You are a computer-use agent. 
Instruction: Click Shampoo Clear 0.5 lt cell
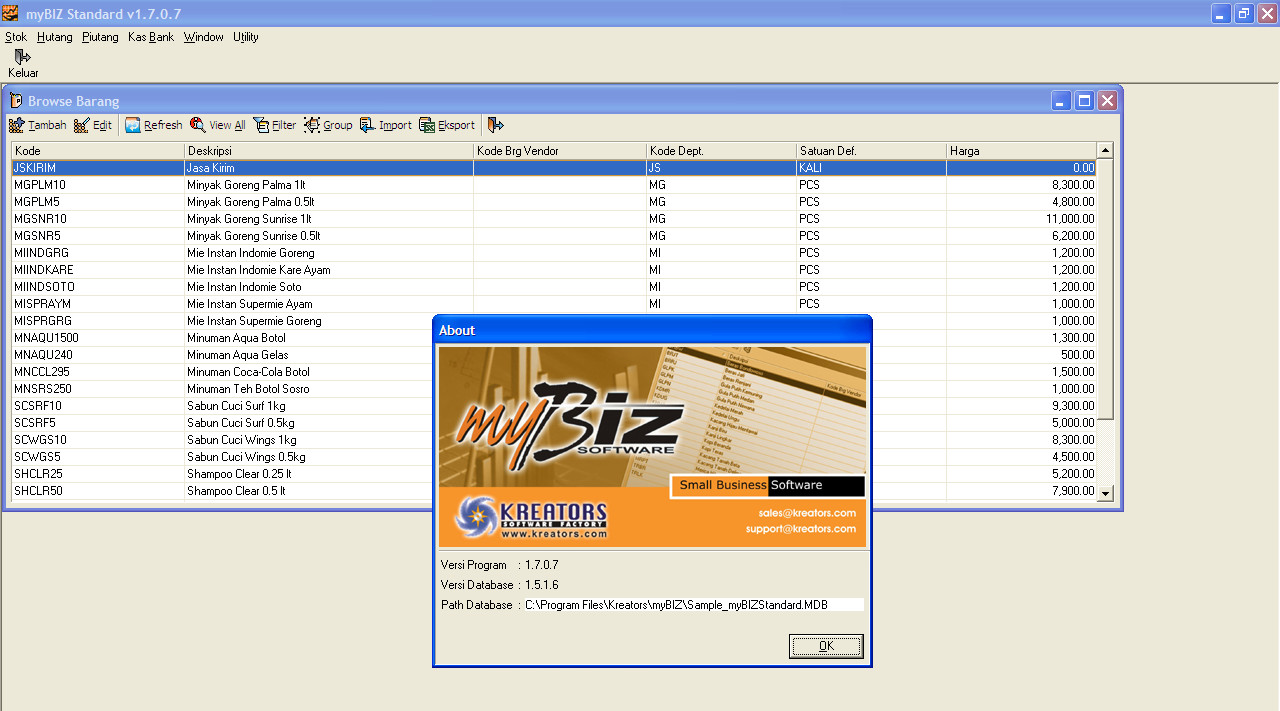[x=309, y=491]
